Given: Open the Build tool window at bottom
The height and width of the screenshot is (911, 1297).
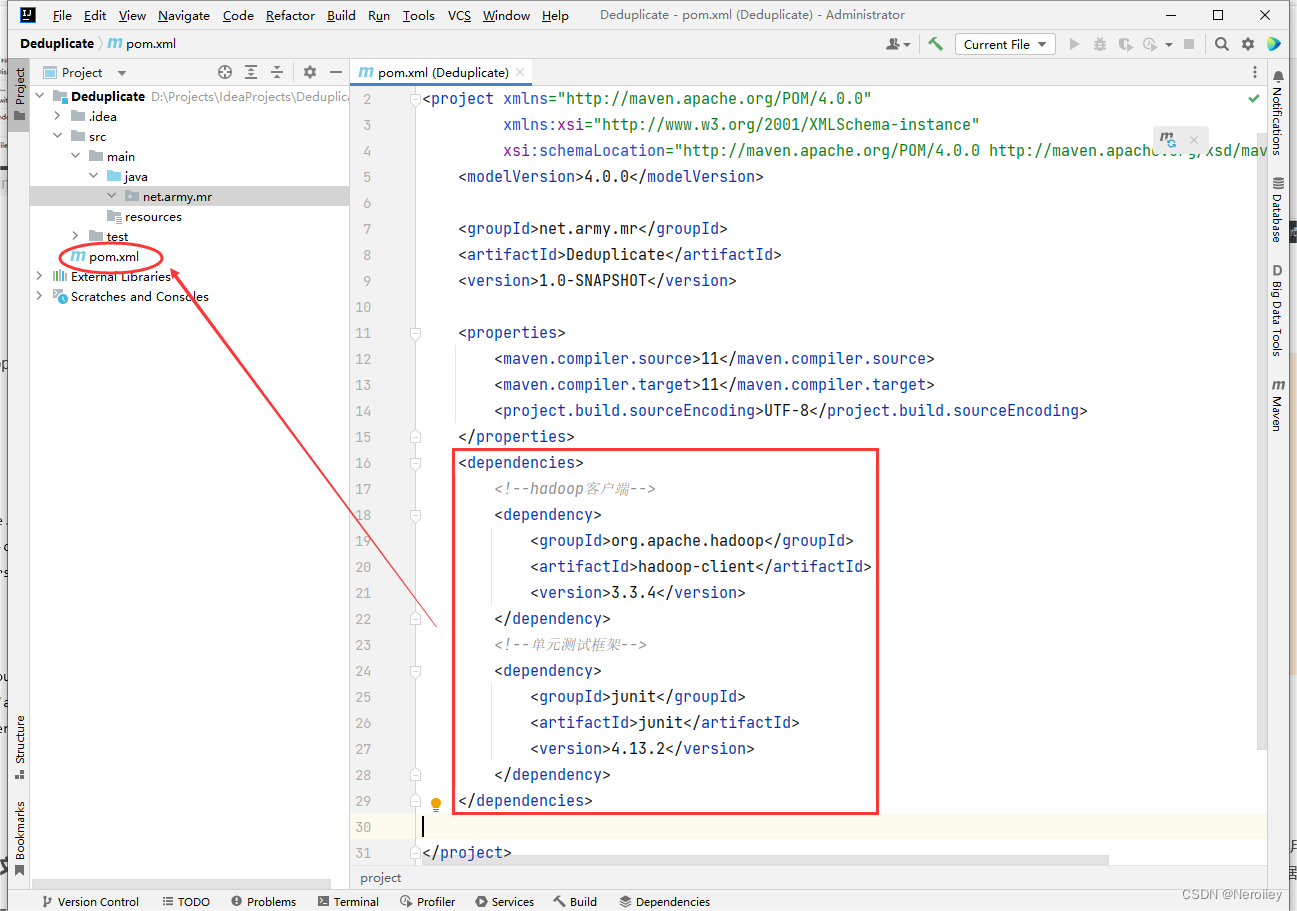Looking at the screenshot, I should 575,901.
